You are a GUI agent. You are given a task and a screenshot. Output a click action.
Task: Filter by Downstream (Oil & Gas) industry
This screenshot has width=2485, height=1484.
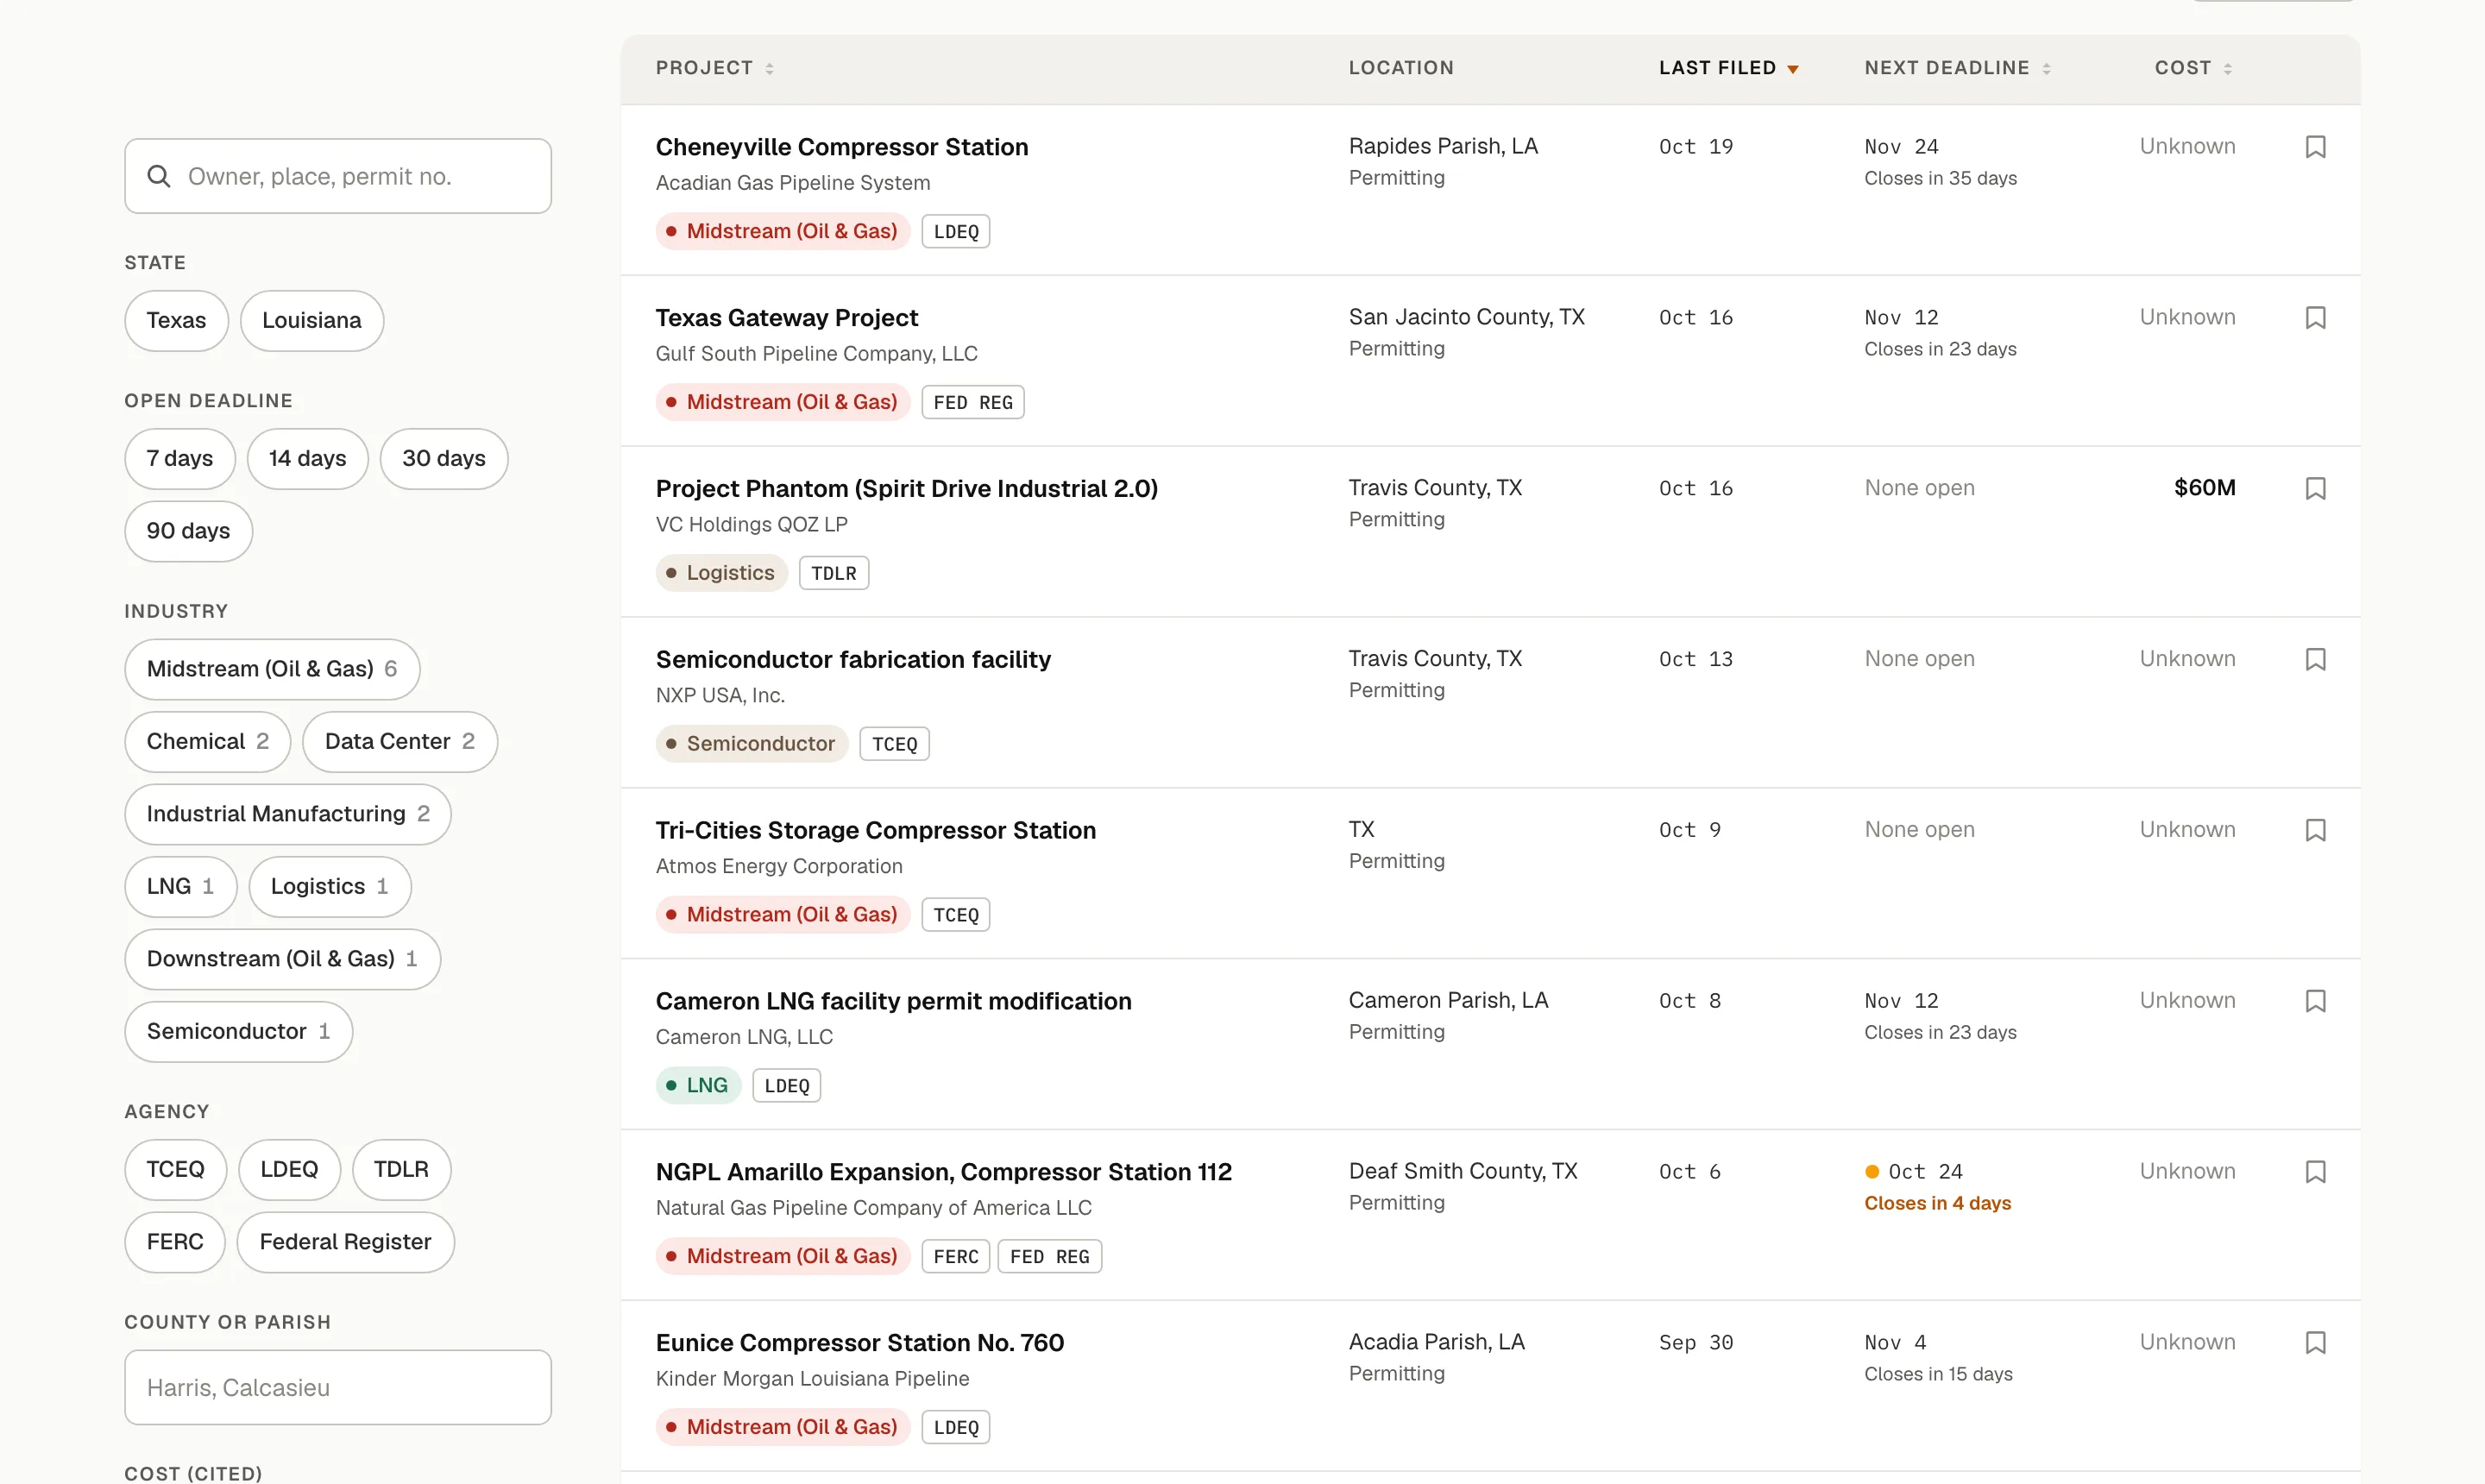tap(282, 959)
